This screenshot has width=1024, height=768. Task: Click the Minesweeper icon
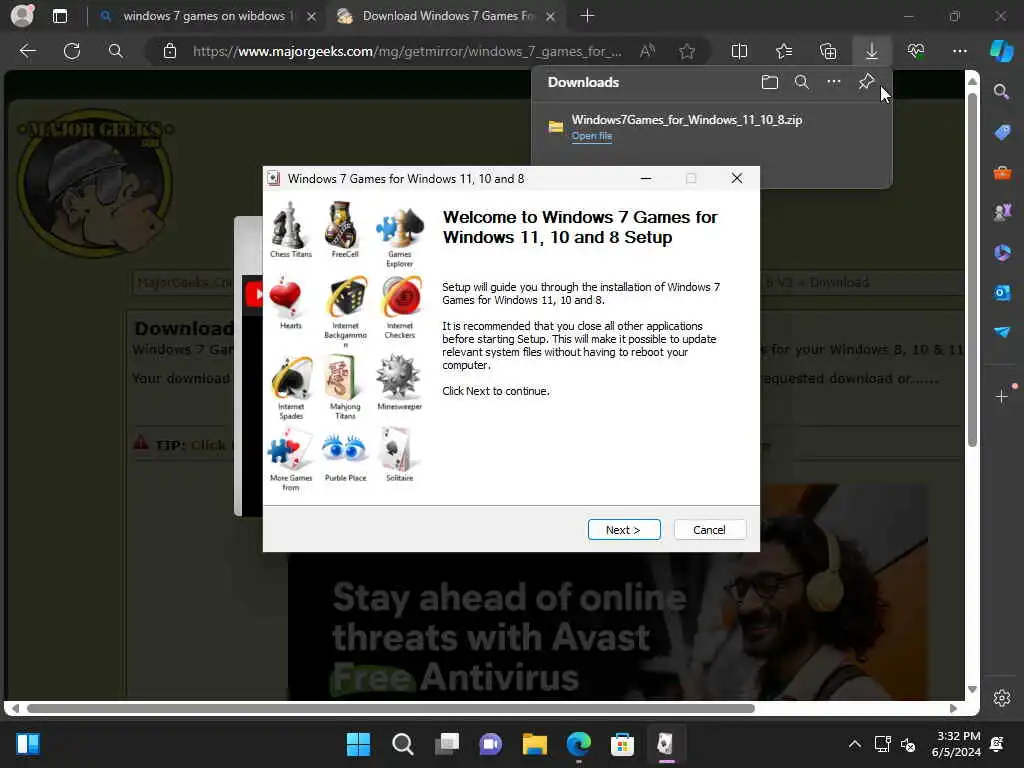399,383
